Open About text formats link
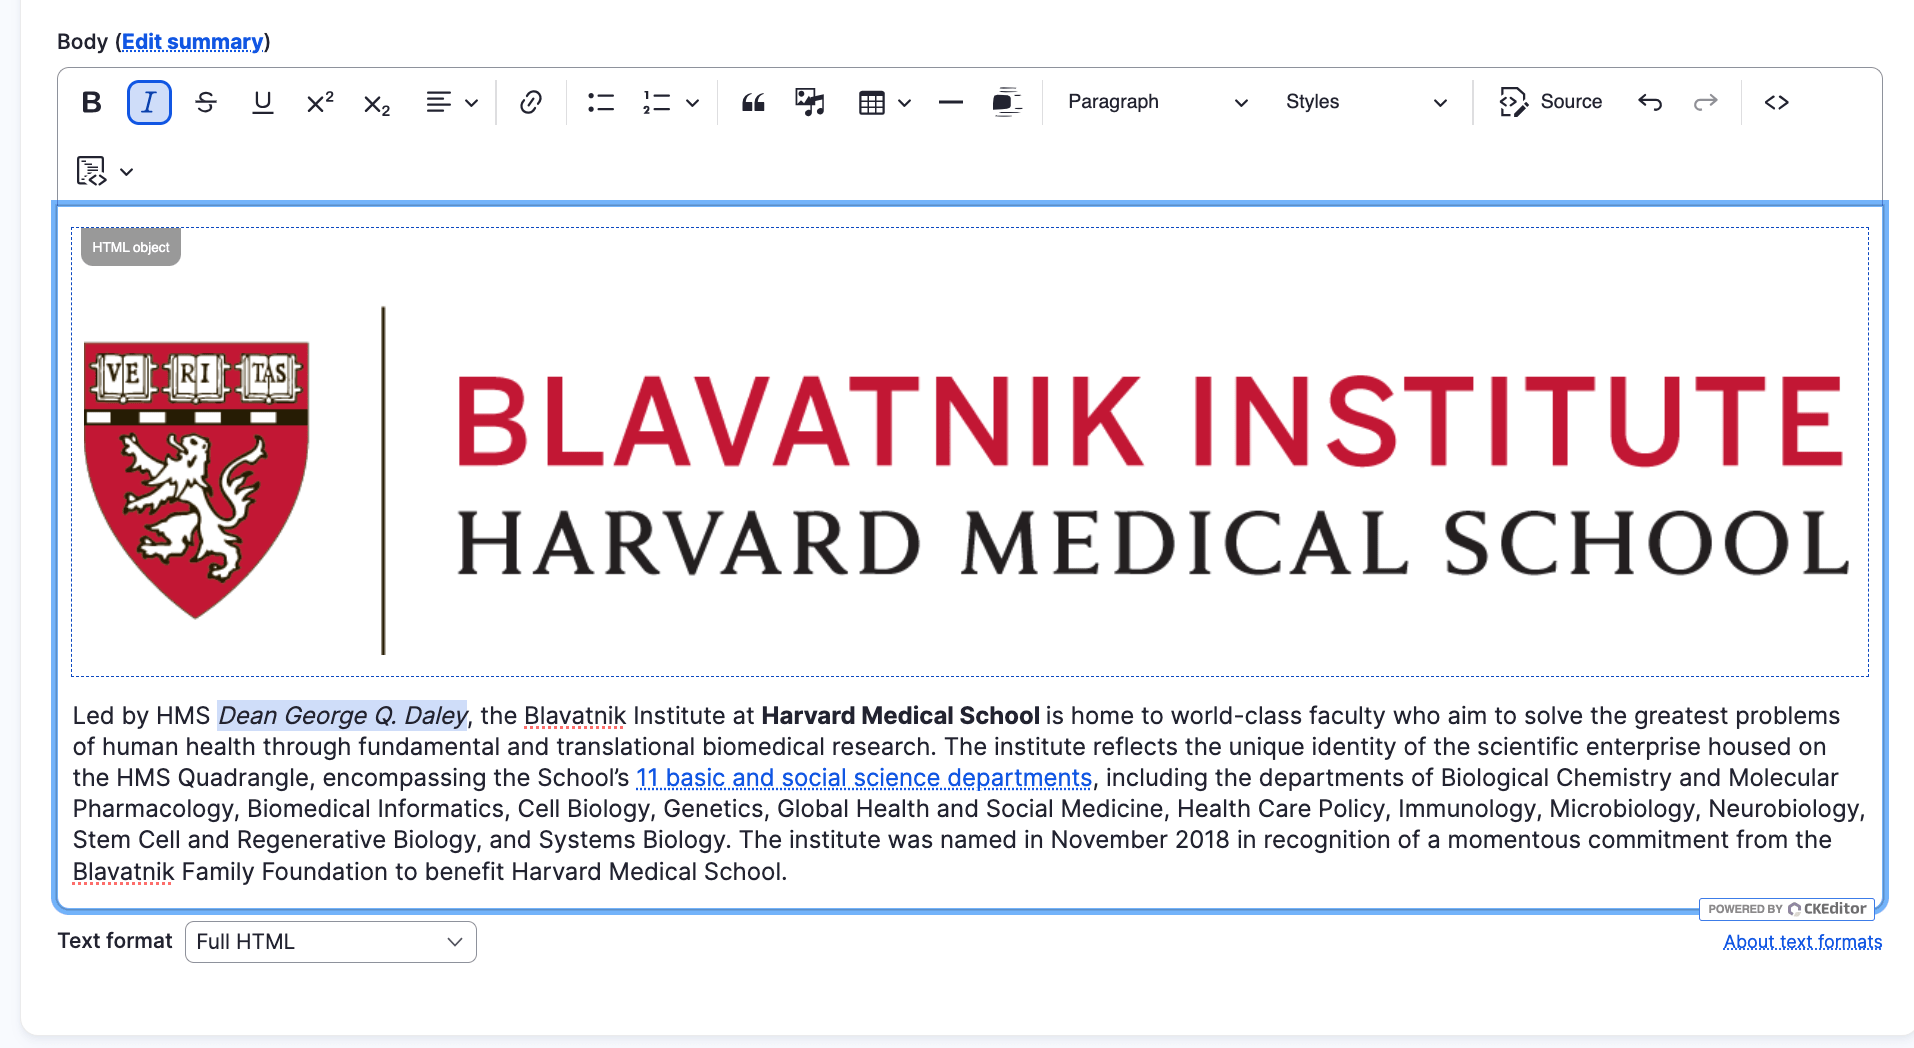The height and width of the screenshot is (1048, 1914). point(1802,942)
